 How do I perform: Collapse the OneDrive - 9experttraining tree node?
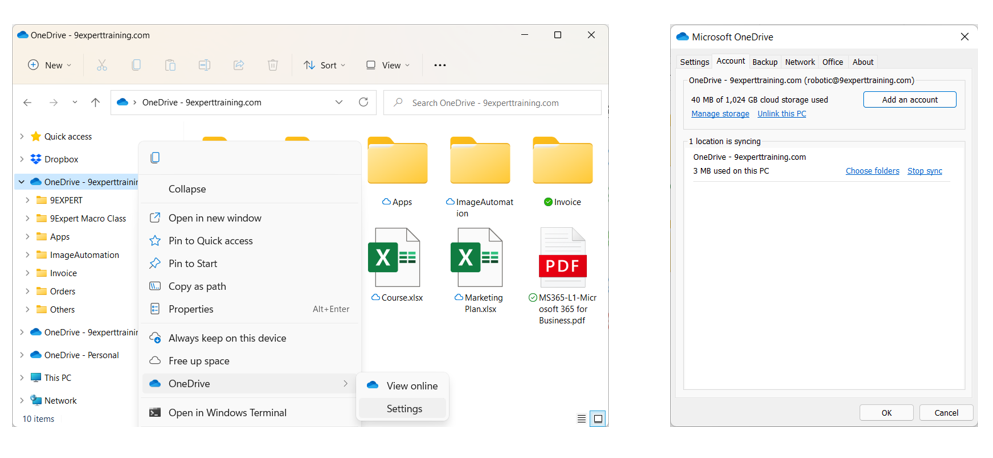tap(22, 182)
